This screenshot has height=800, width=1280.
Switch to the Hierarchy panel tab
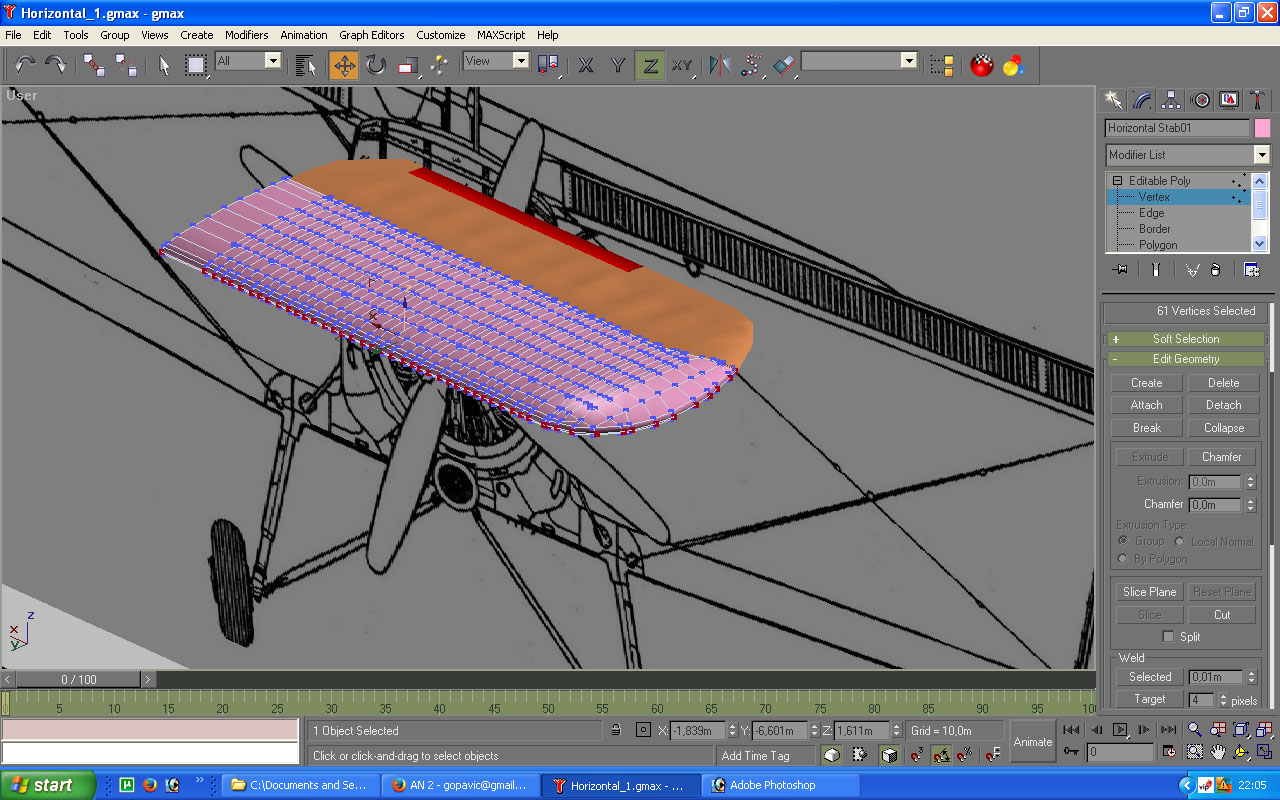point(1171,99)
